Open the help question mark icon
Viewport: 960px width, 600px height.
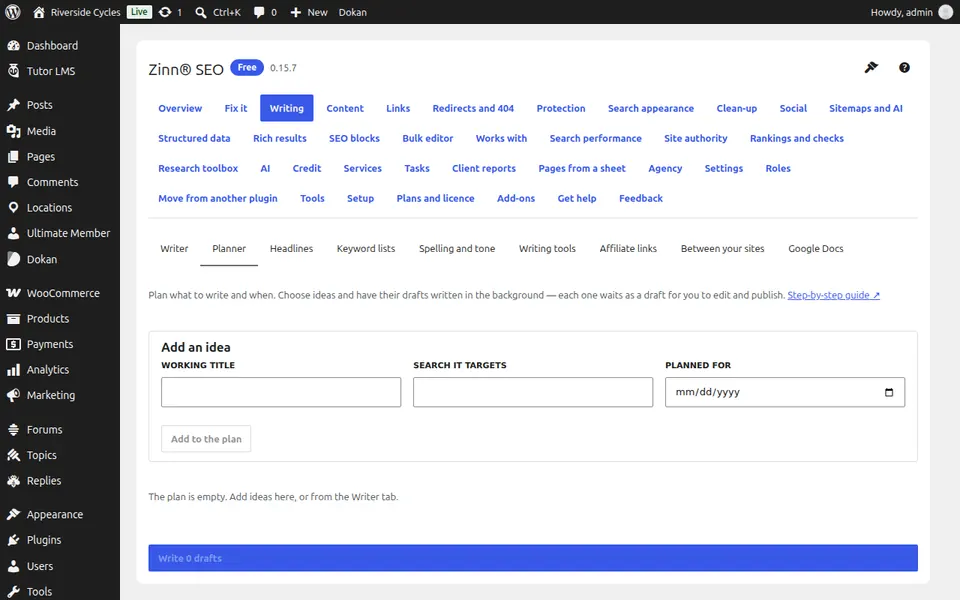[x=904, y=67]
